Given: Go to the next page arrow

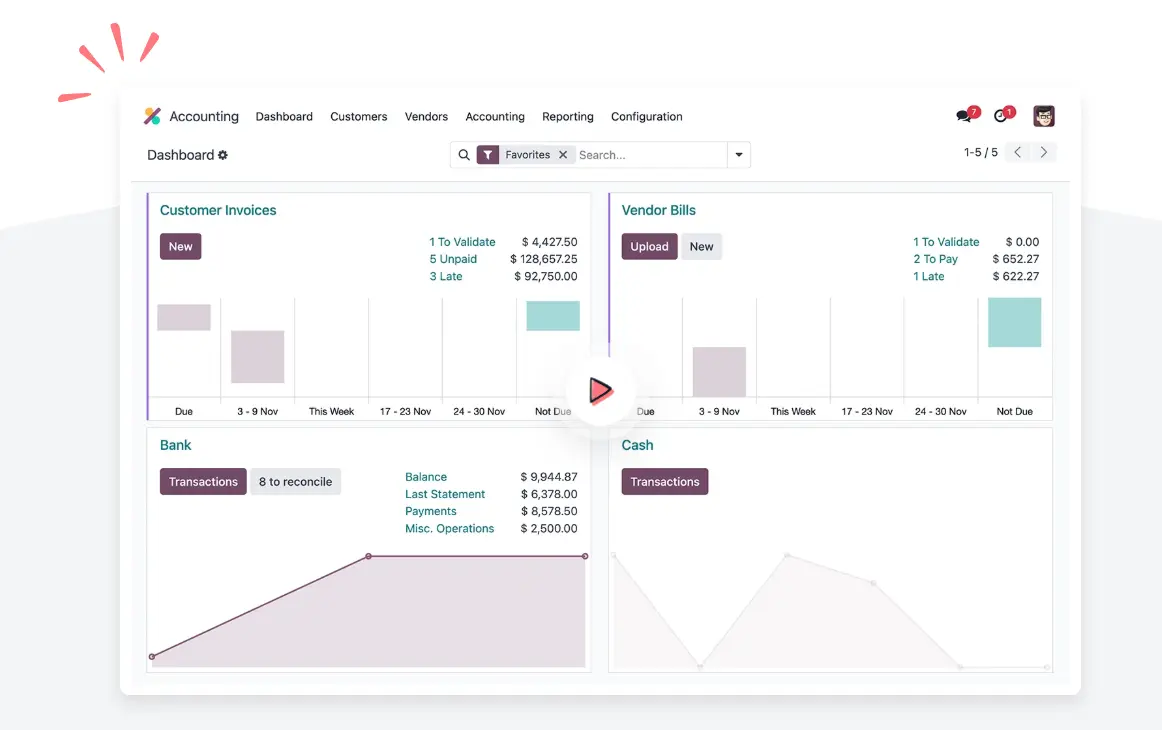Looking at the screenshot, I should coord(1044,153).
